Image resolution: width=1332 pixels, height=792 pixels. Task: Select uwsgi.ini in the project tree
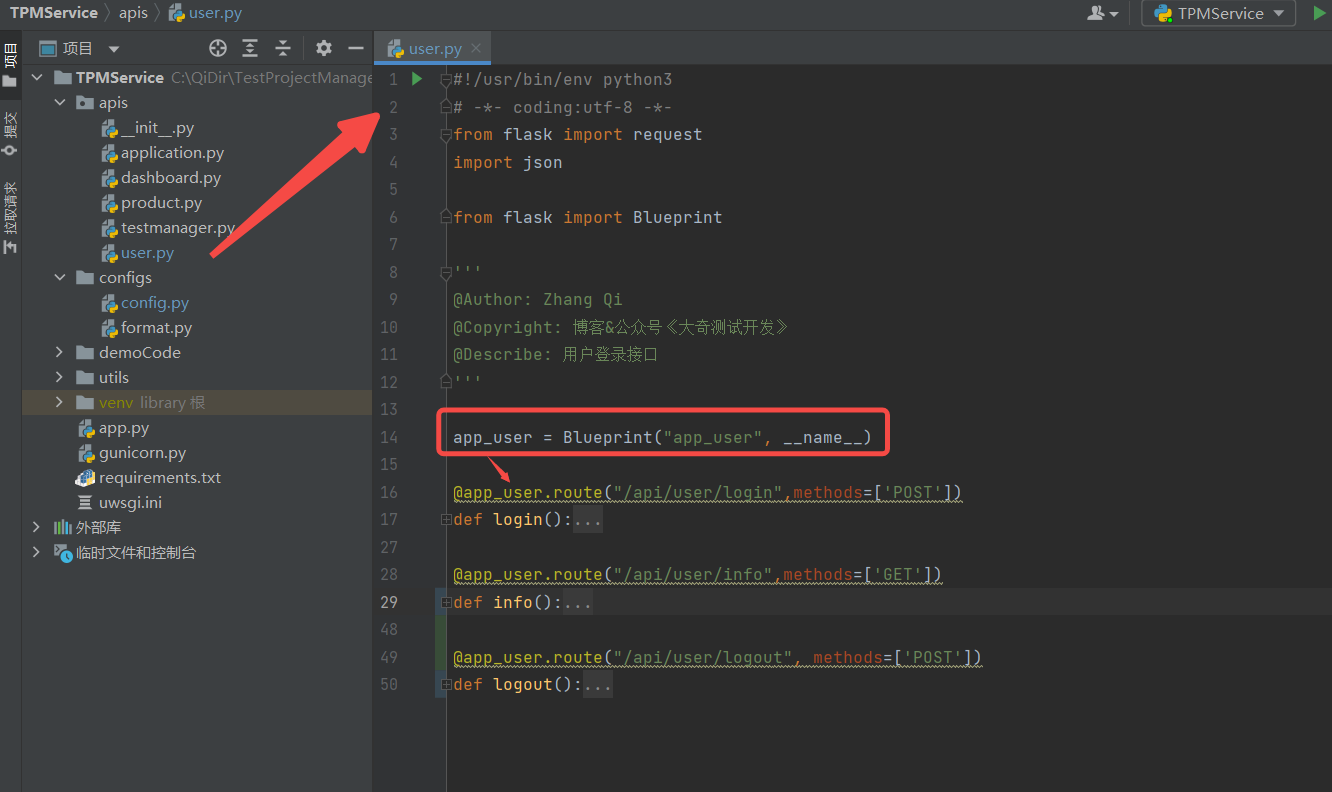click(130, 502)
